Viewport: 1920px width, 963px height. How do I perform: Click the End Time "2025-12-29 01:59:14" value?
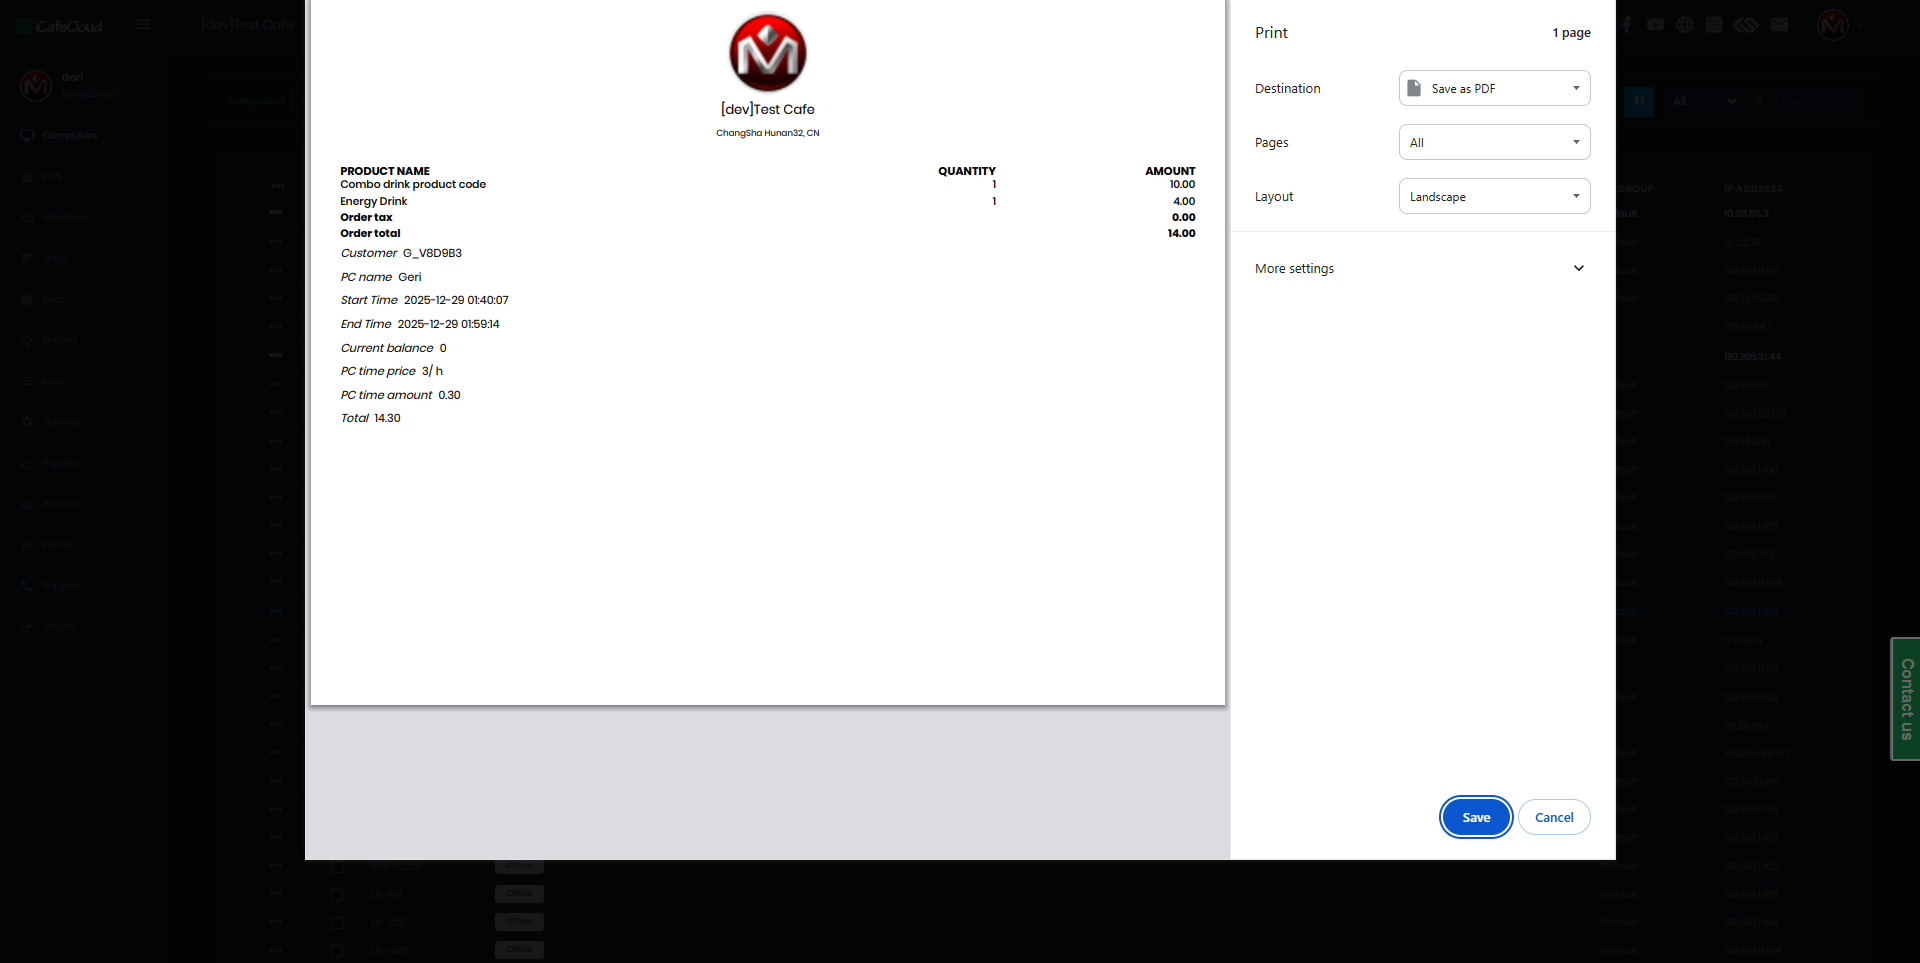point(449,324)
